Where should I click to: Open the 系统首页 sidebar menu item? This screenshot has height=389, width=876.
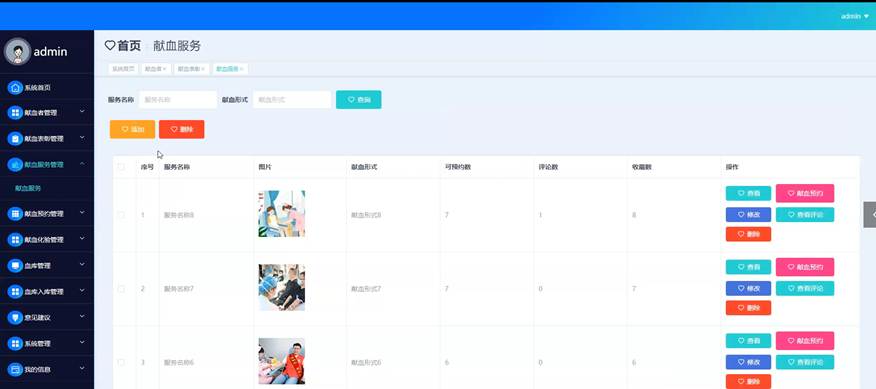[x=47, y=88]
